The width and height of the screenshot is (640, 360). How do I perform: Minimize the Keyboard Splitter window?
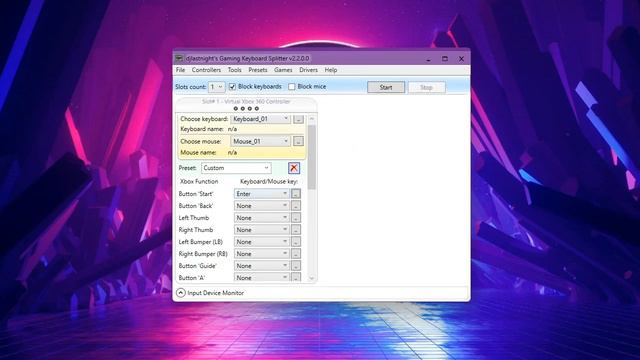[x=429, y=59]
